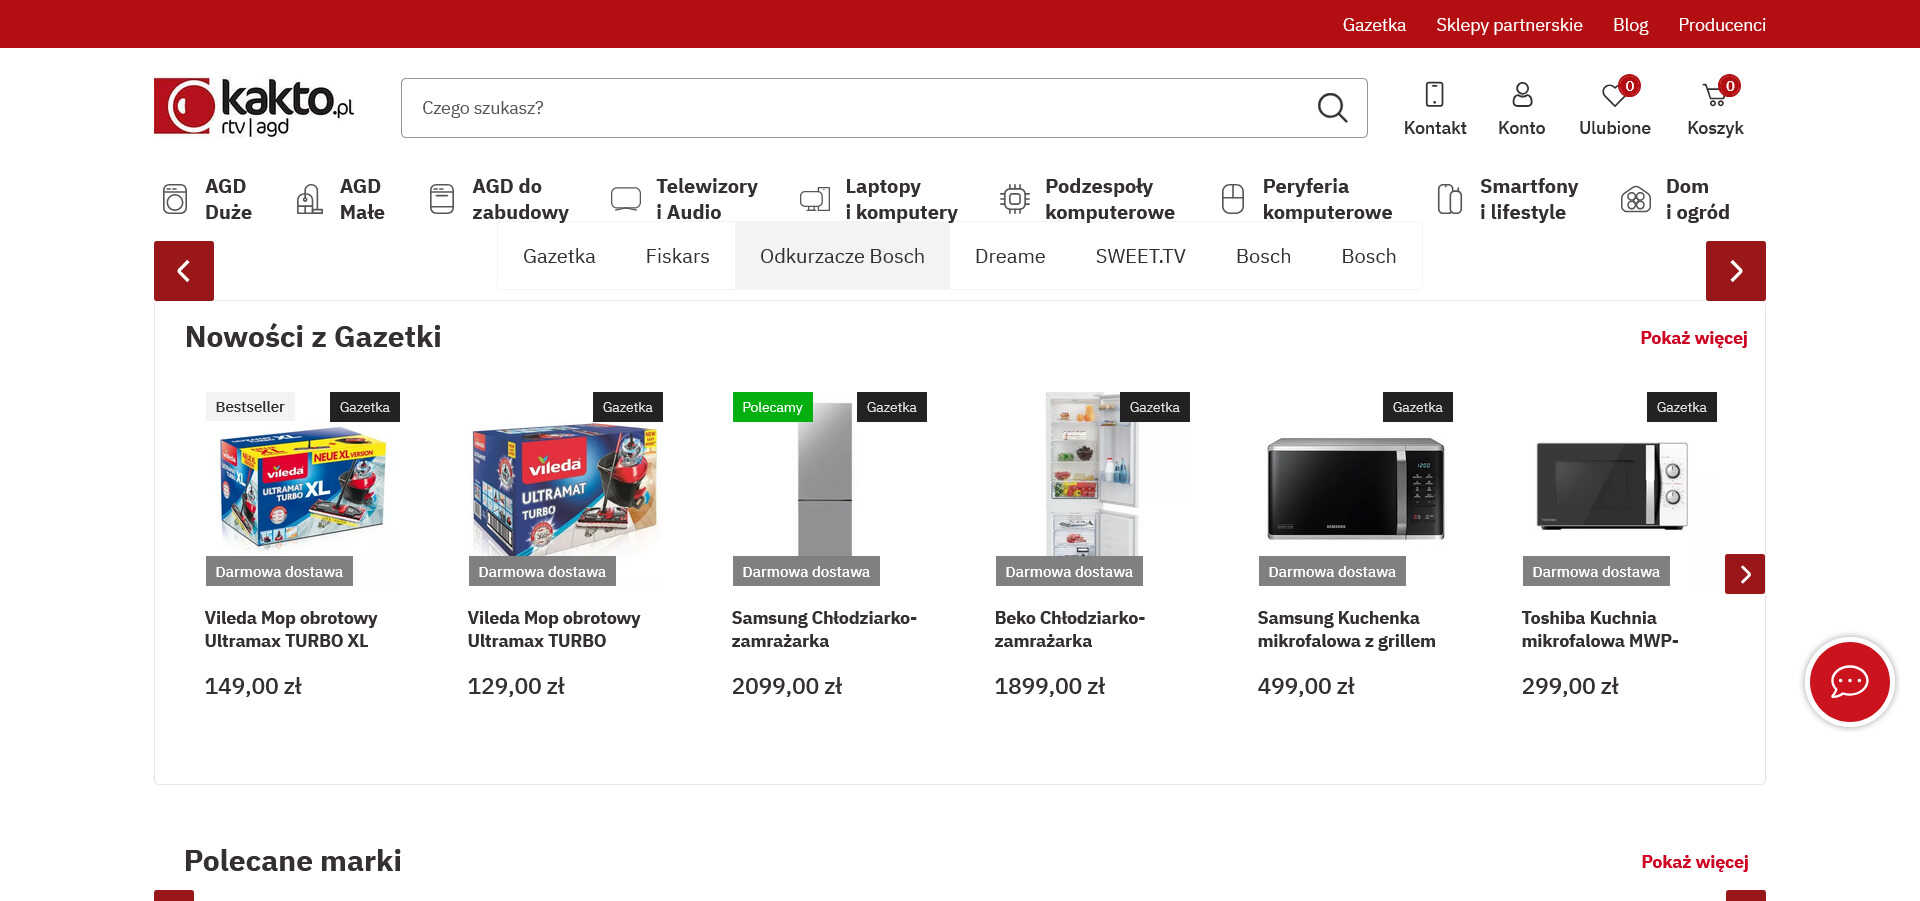Switch to the Dreame tab
Viewport: 1920px width, 901px height.
click(x=1009, y=256)
